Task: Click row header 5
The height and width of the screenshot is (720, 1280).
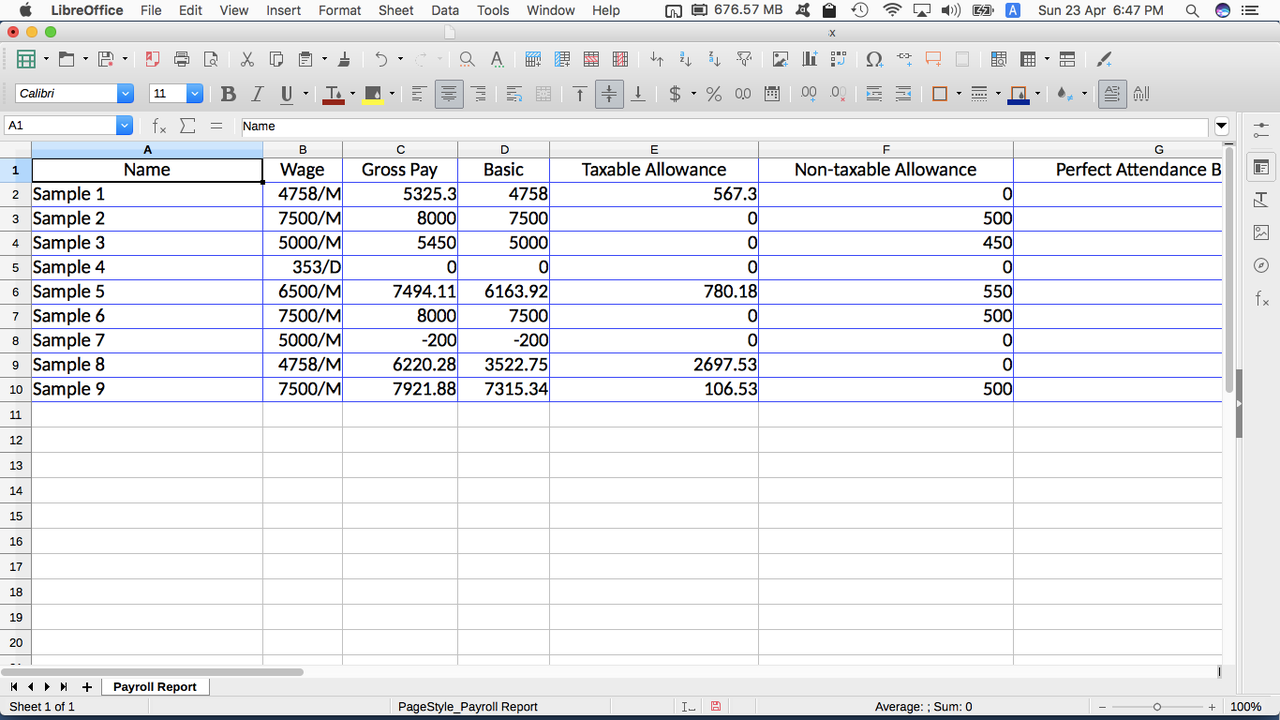Action: 15,267
